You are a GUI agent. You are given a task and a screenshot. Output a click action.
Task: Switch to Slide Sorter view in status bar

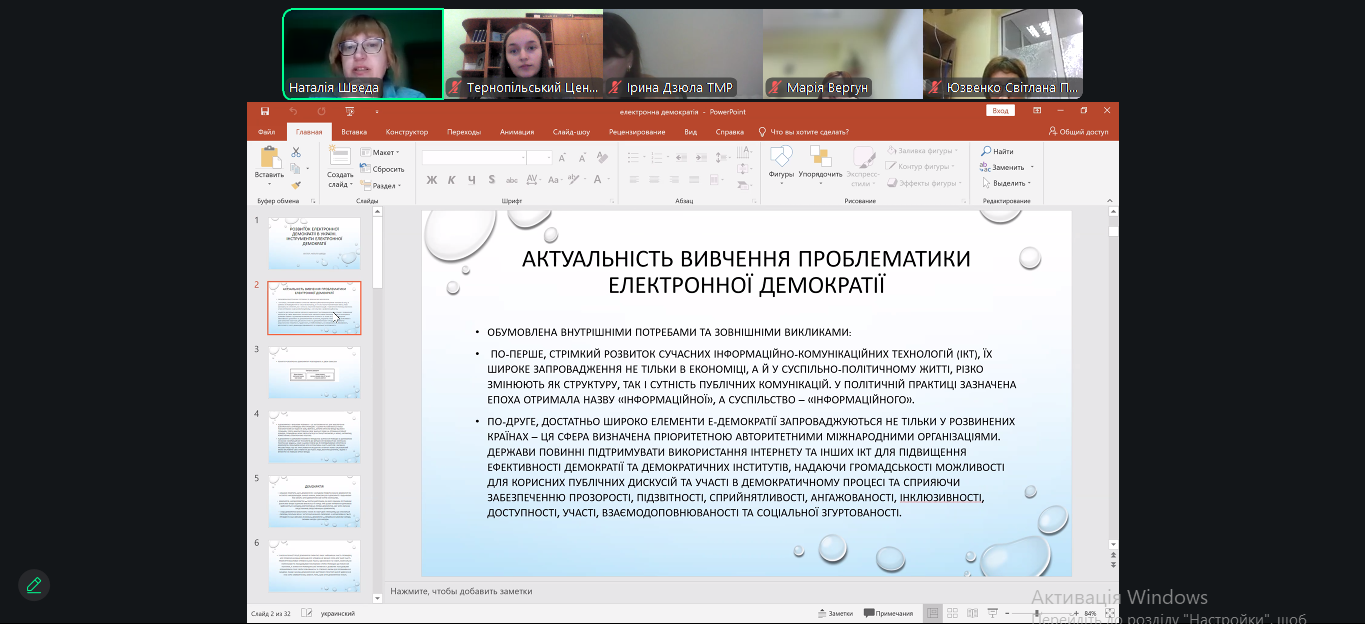pos(952,613)
